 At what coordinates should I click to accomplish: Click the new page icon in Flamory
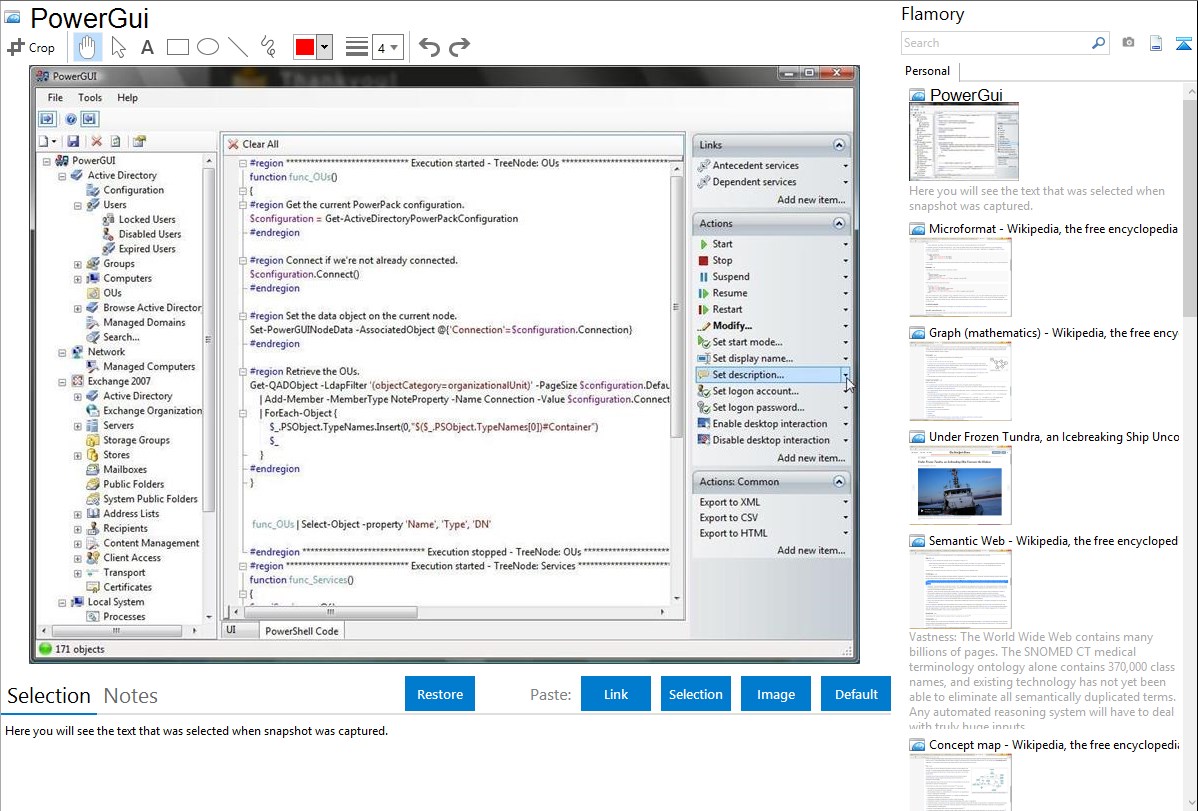click(1156, 43)
